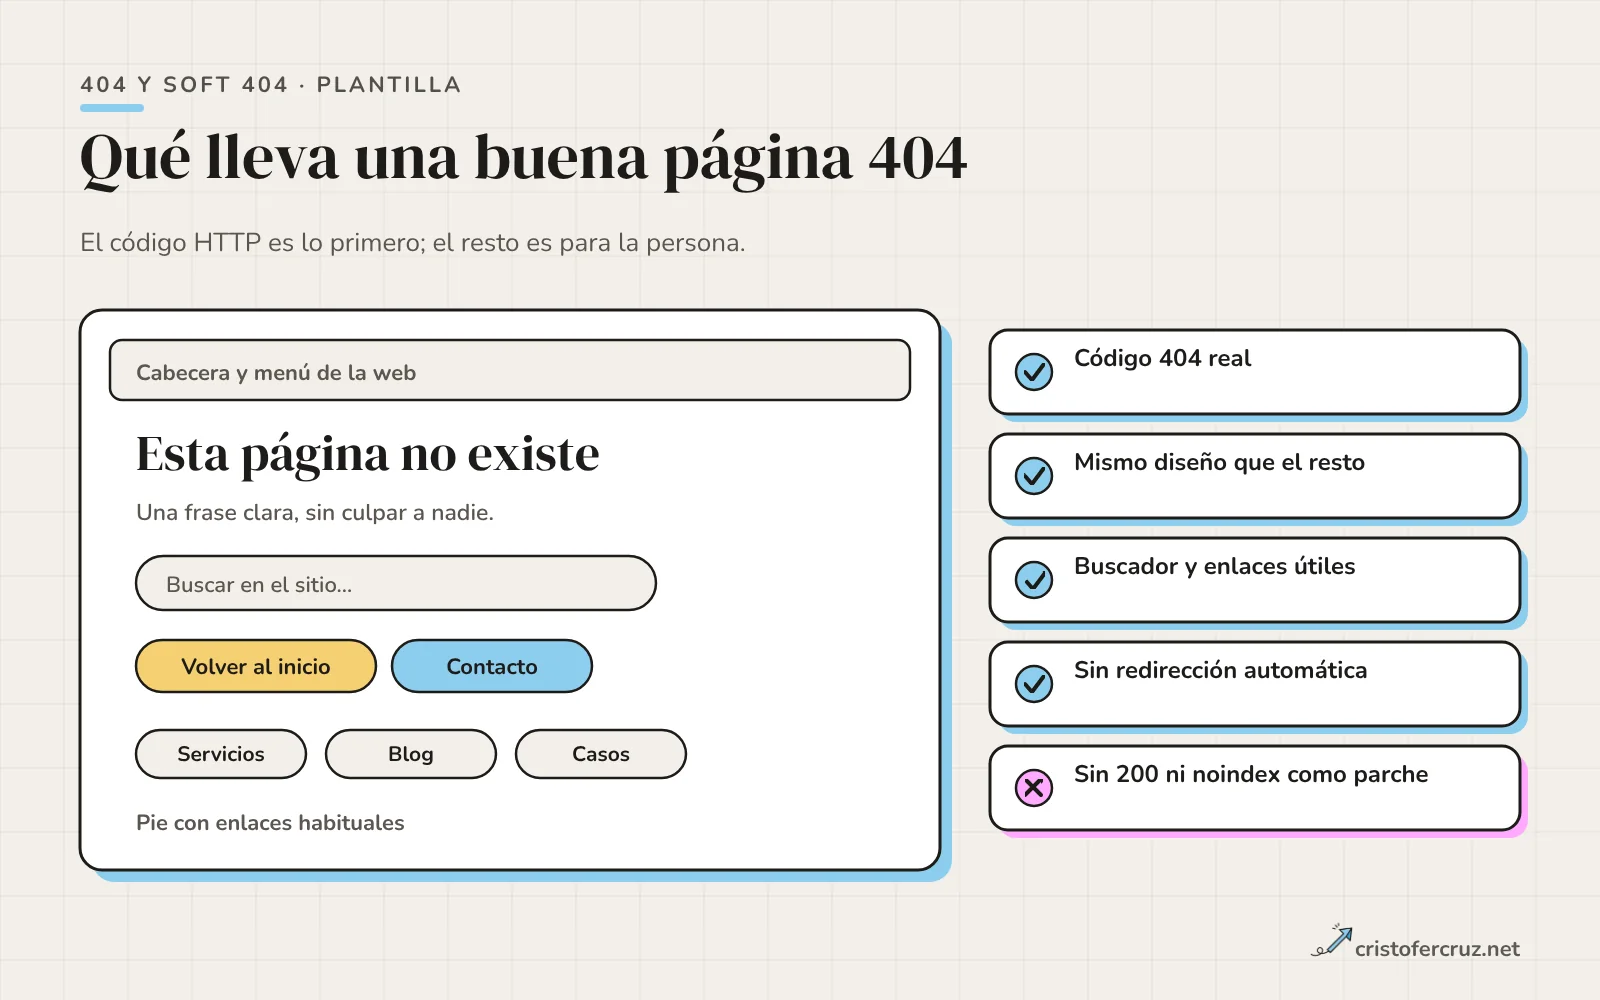Click the text Pie con enlaces habituales
Viewport: 1600px width, 1000px height.
point(270,823)
